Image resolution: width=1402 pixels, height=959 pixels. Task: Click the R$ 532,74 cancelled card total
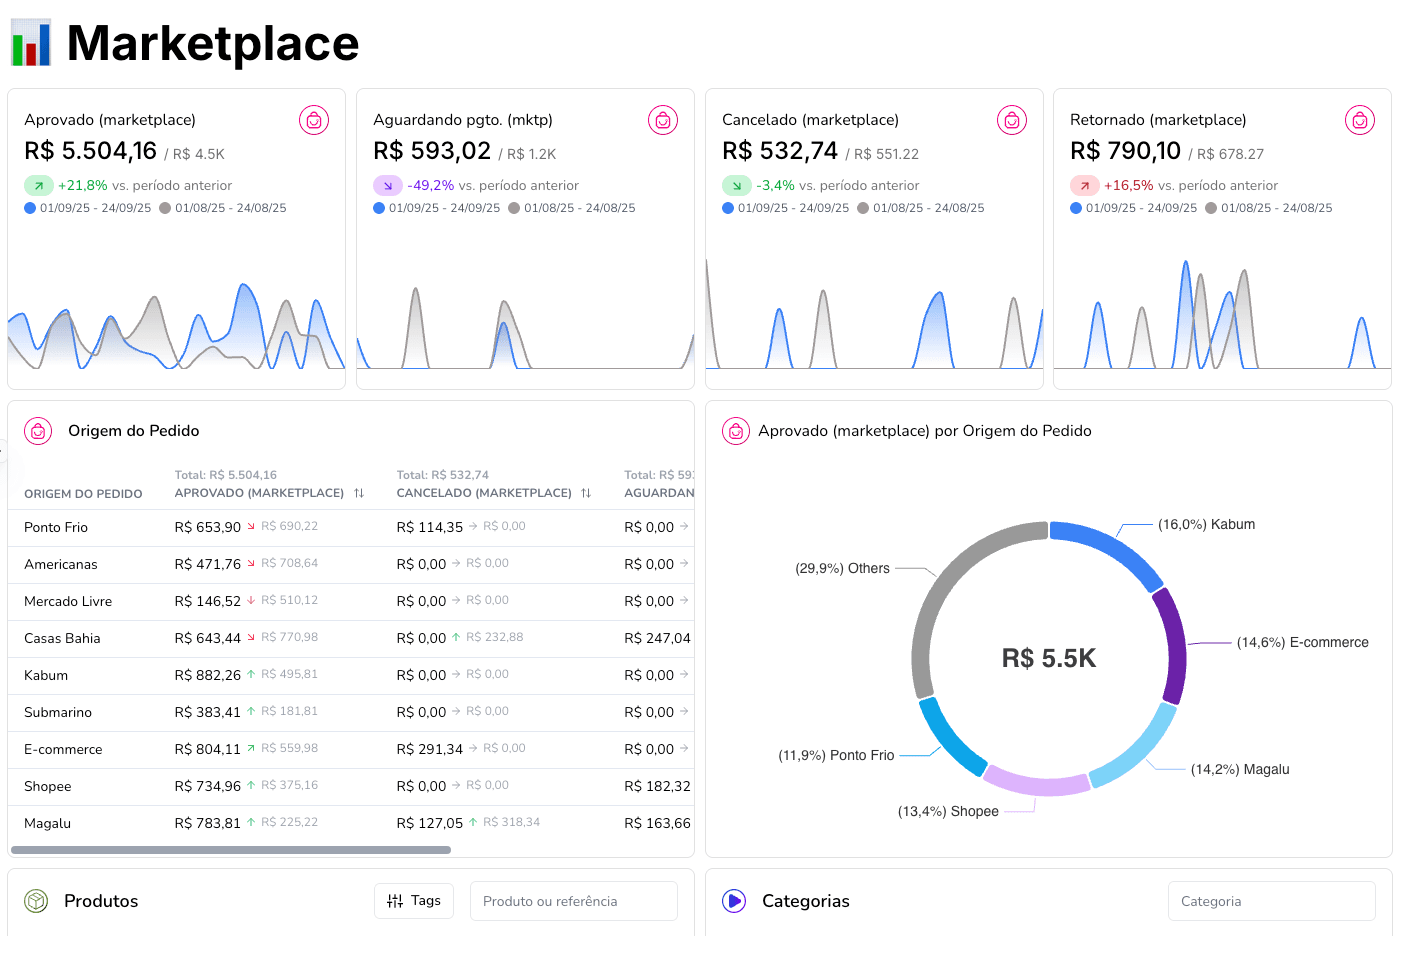(x=780, y=151)
